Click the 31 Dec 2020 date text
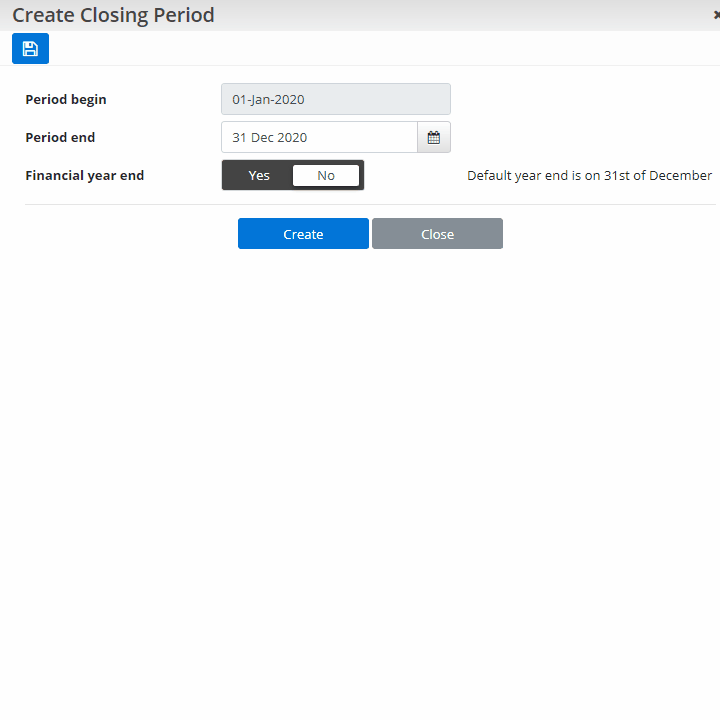720x720 pixels. click(x=270, y=137)
